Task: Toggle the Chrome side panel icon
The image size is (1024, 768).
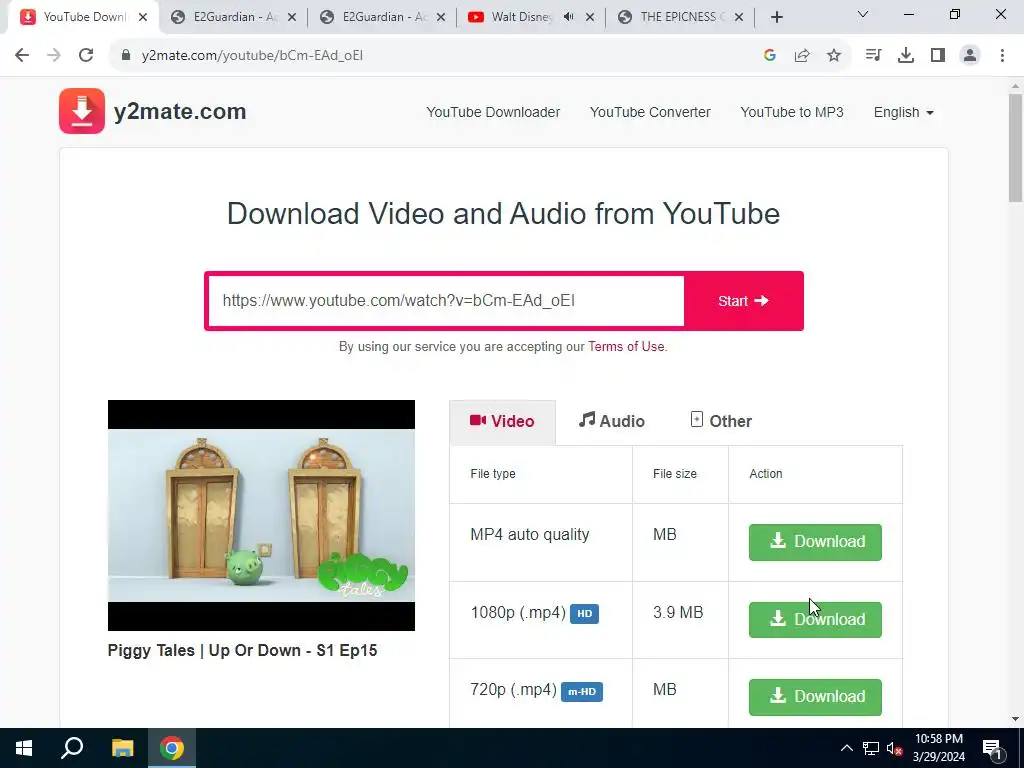Action: (x=938, y=56)
